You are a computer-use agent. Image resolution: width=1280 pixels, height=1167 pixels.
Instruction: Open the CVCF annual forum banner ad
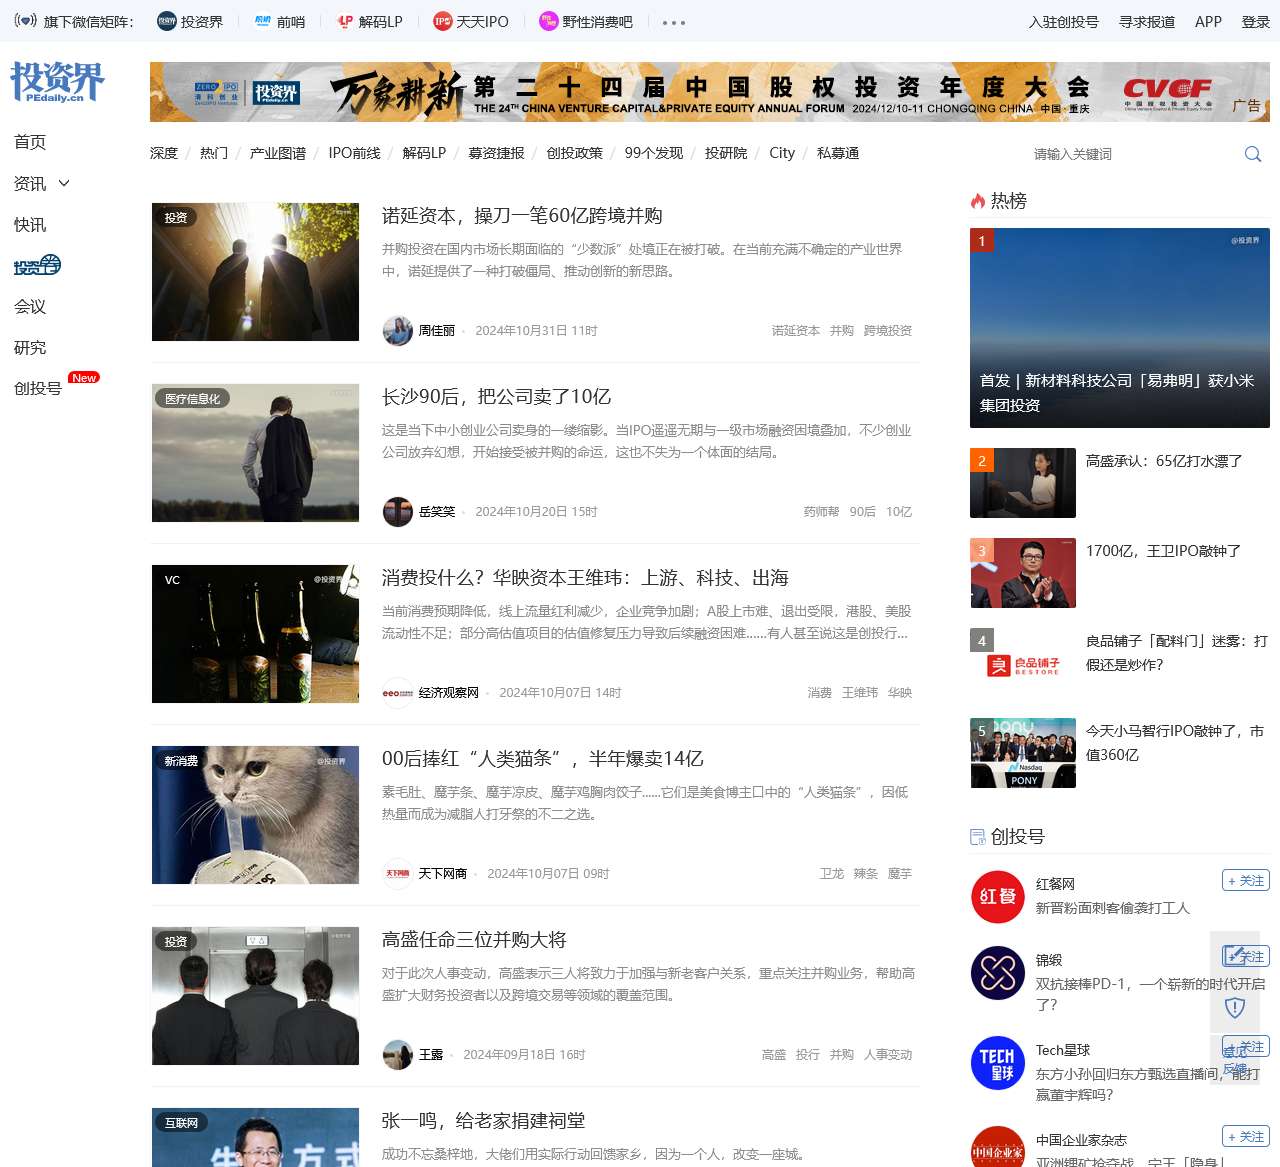pyautogui.click(x=710, y=92)
